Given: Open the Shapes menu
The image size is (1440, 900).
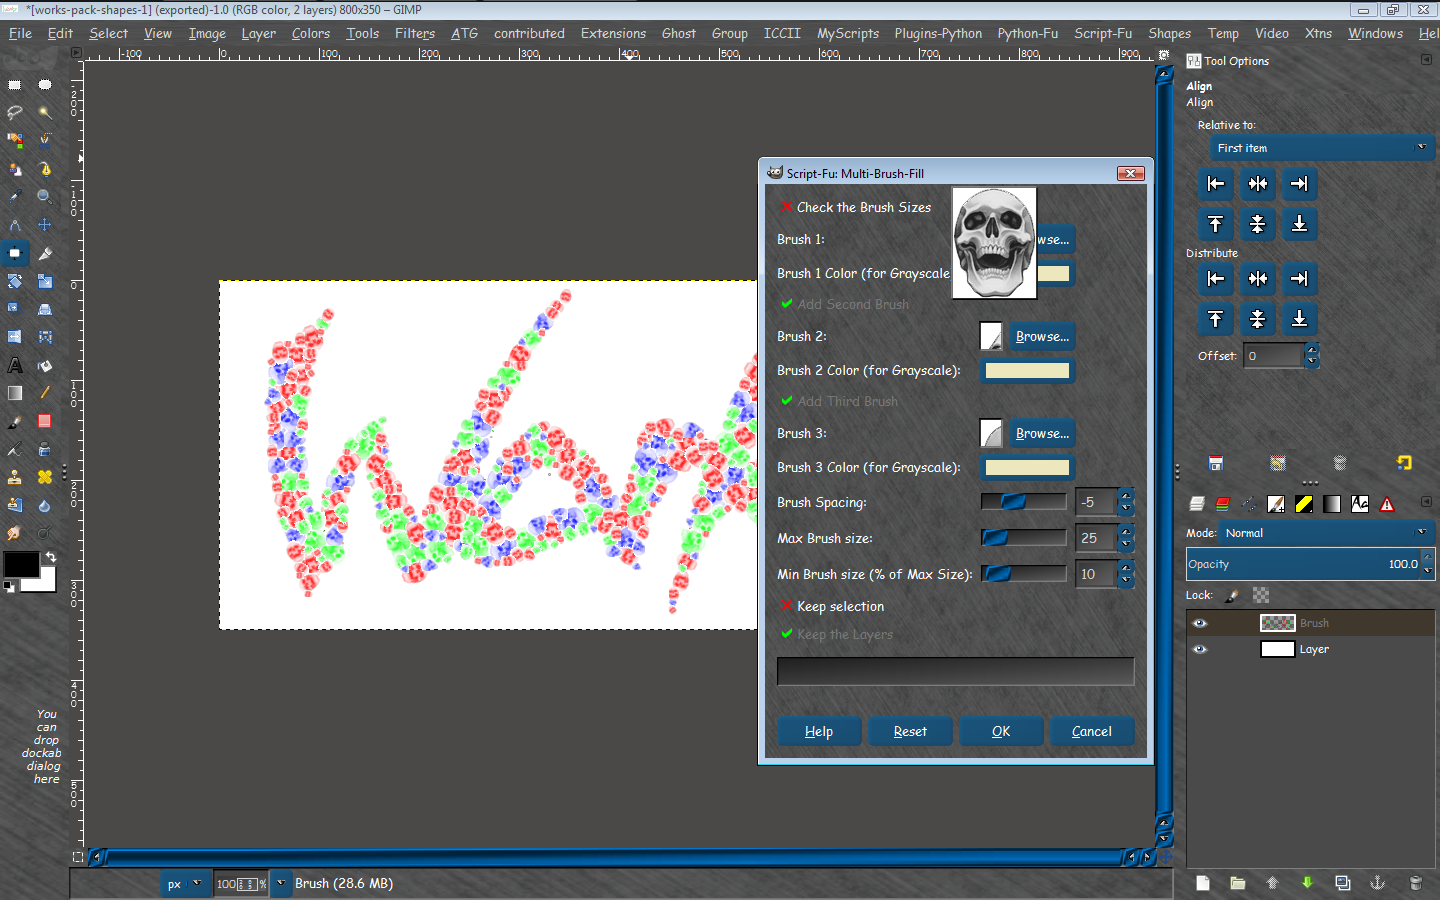Looking at the screenshot, I should (1169, 33).
